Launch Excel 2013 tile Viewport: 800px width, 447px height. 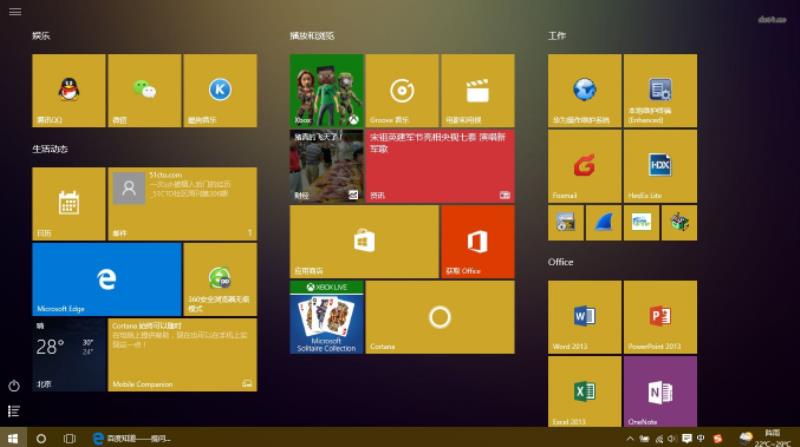[585, 391]
